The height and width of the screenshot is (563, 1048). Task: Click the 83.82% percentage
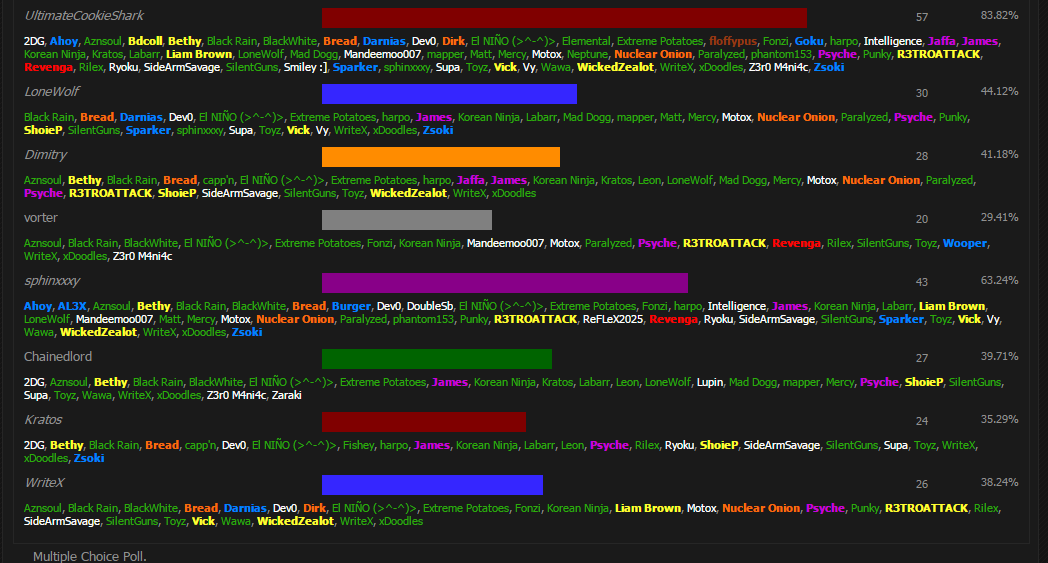point(999,15)
